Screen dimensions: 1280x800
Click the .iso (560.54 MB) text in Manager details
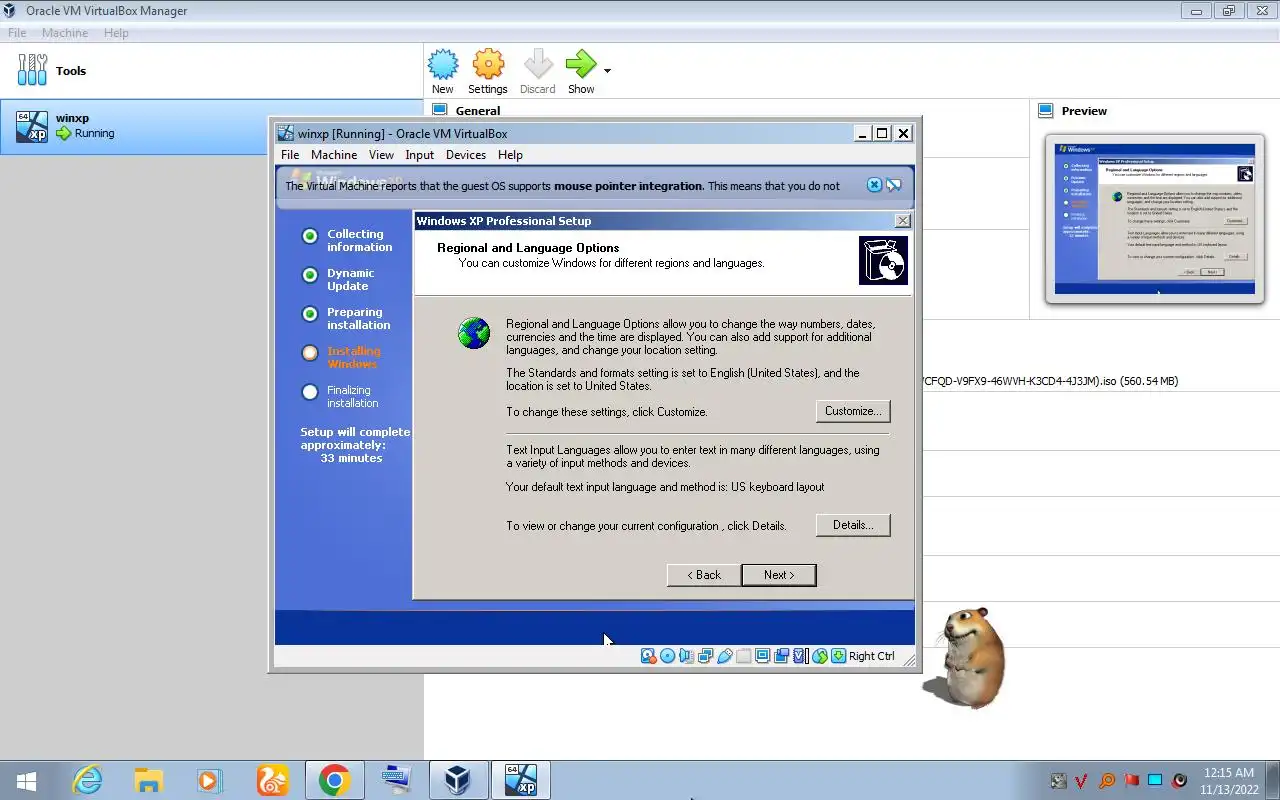[1139, 381]
